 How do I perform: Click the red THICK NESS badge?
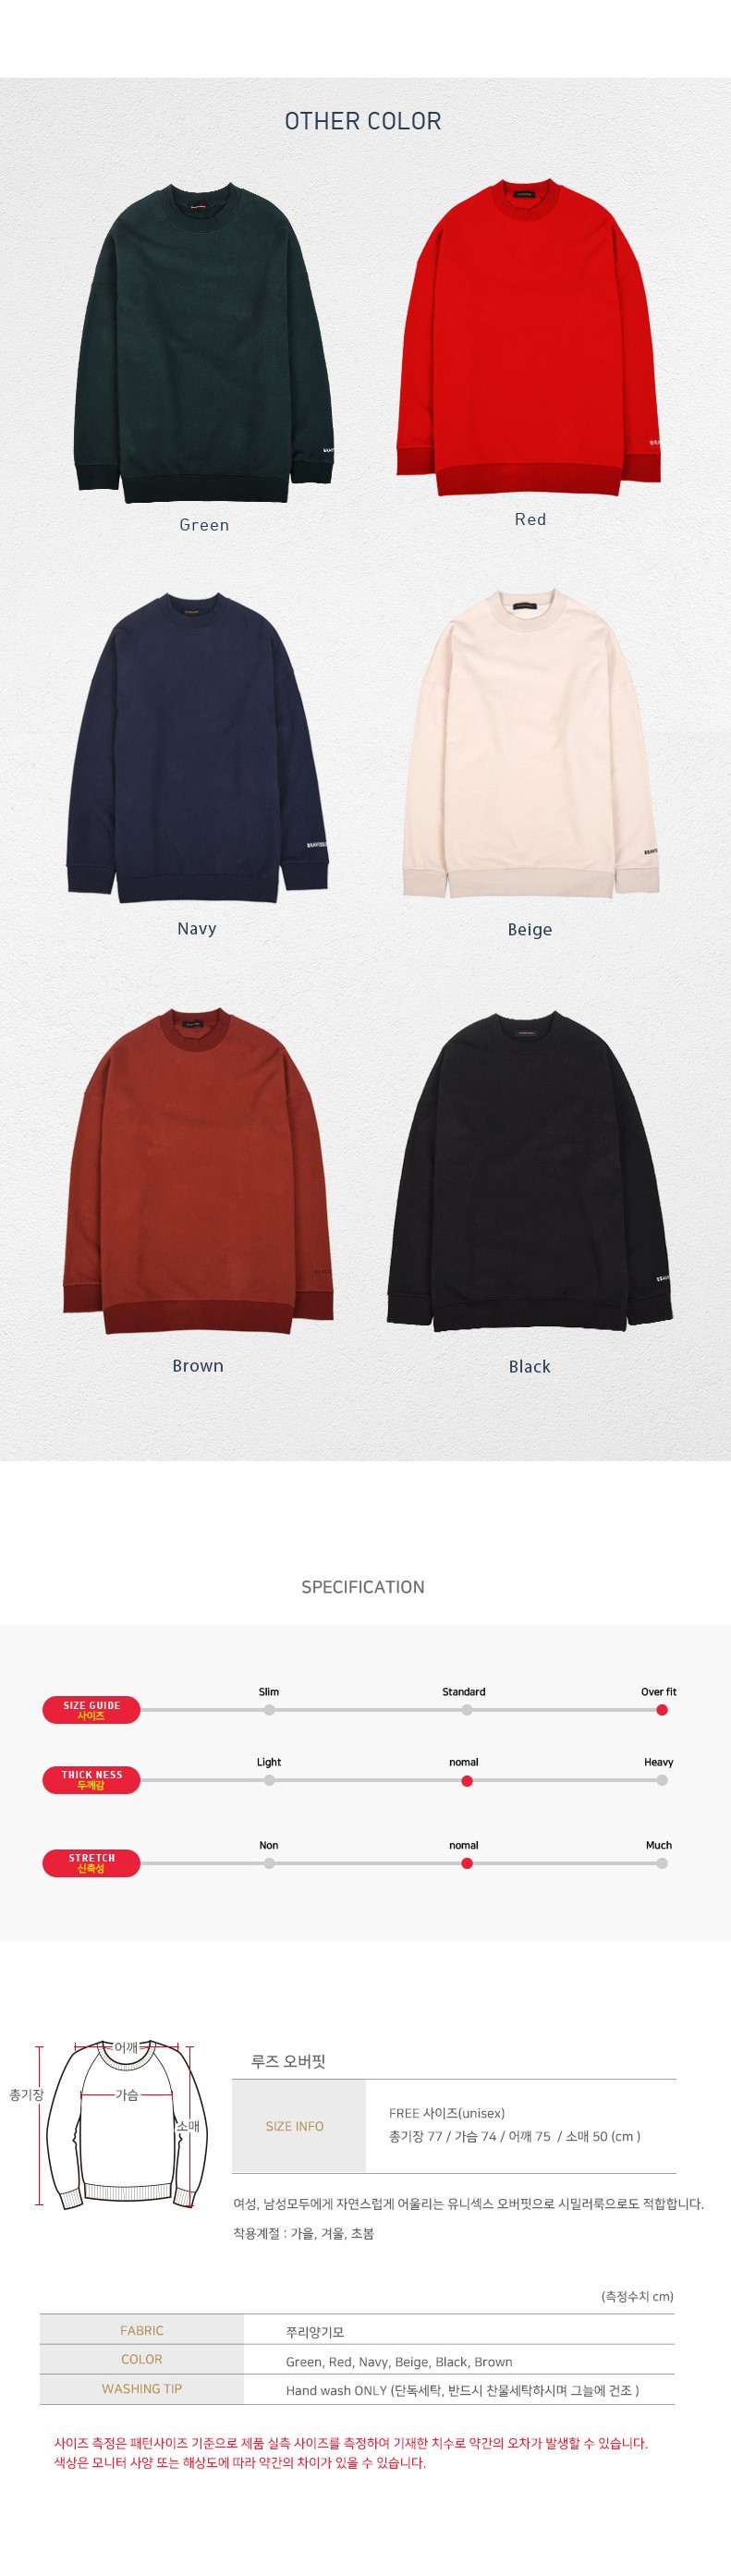coord(91,1780)
